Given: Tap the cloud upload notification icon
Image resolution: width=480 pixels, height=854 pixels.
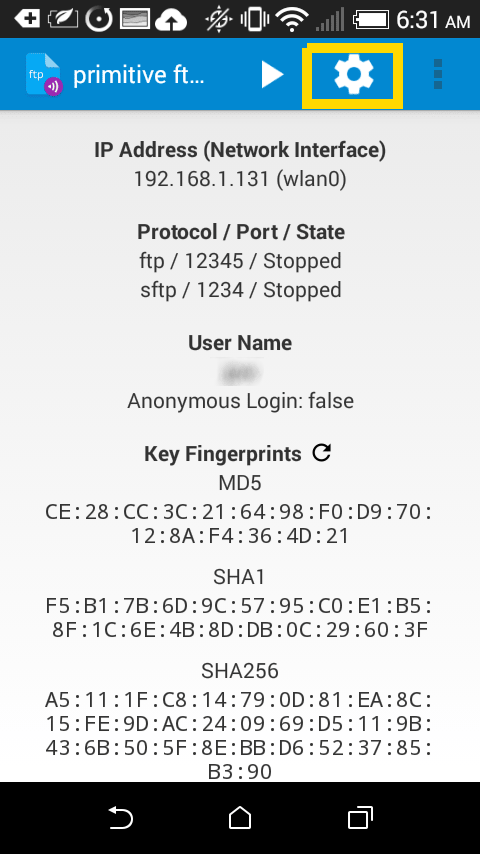Looking at the screenshot, I should (171, 20).
